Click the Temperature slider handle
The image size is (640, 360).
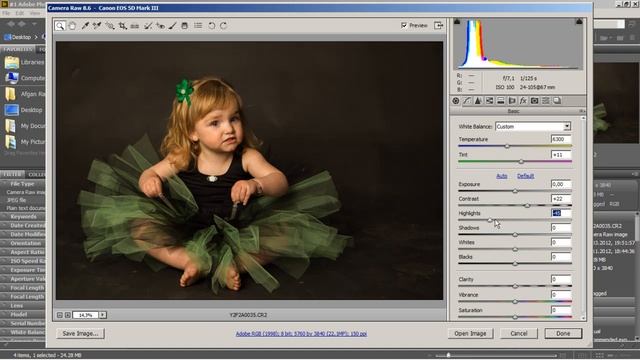pos(507,146)
